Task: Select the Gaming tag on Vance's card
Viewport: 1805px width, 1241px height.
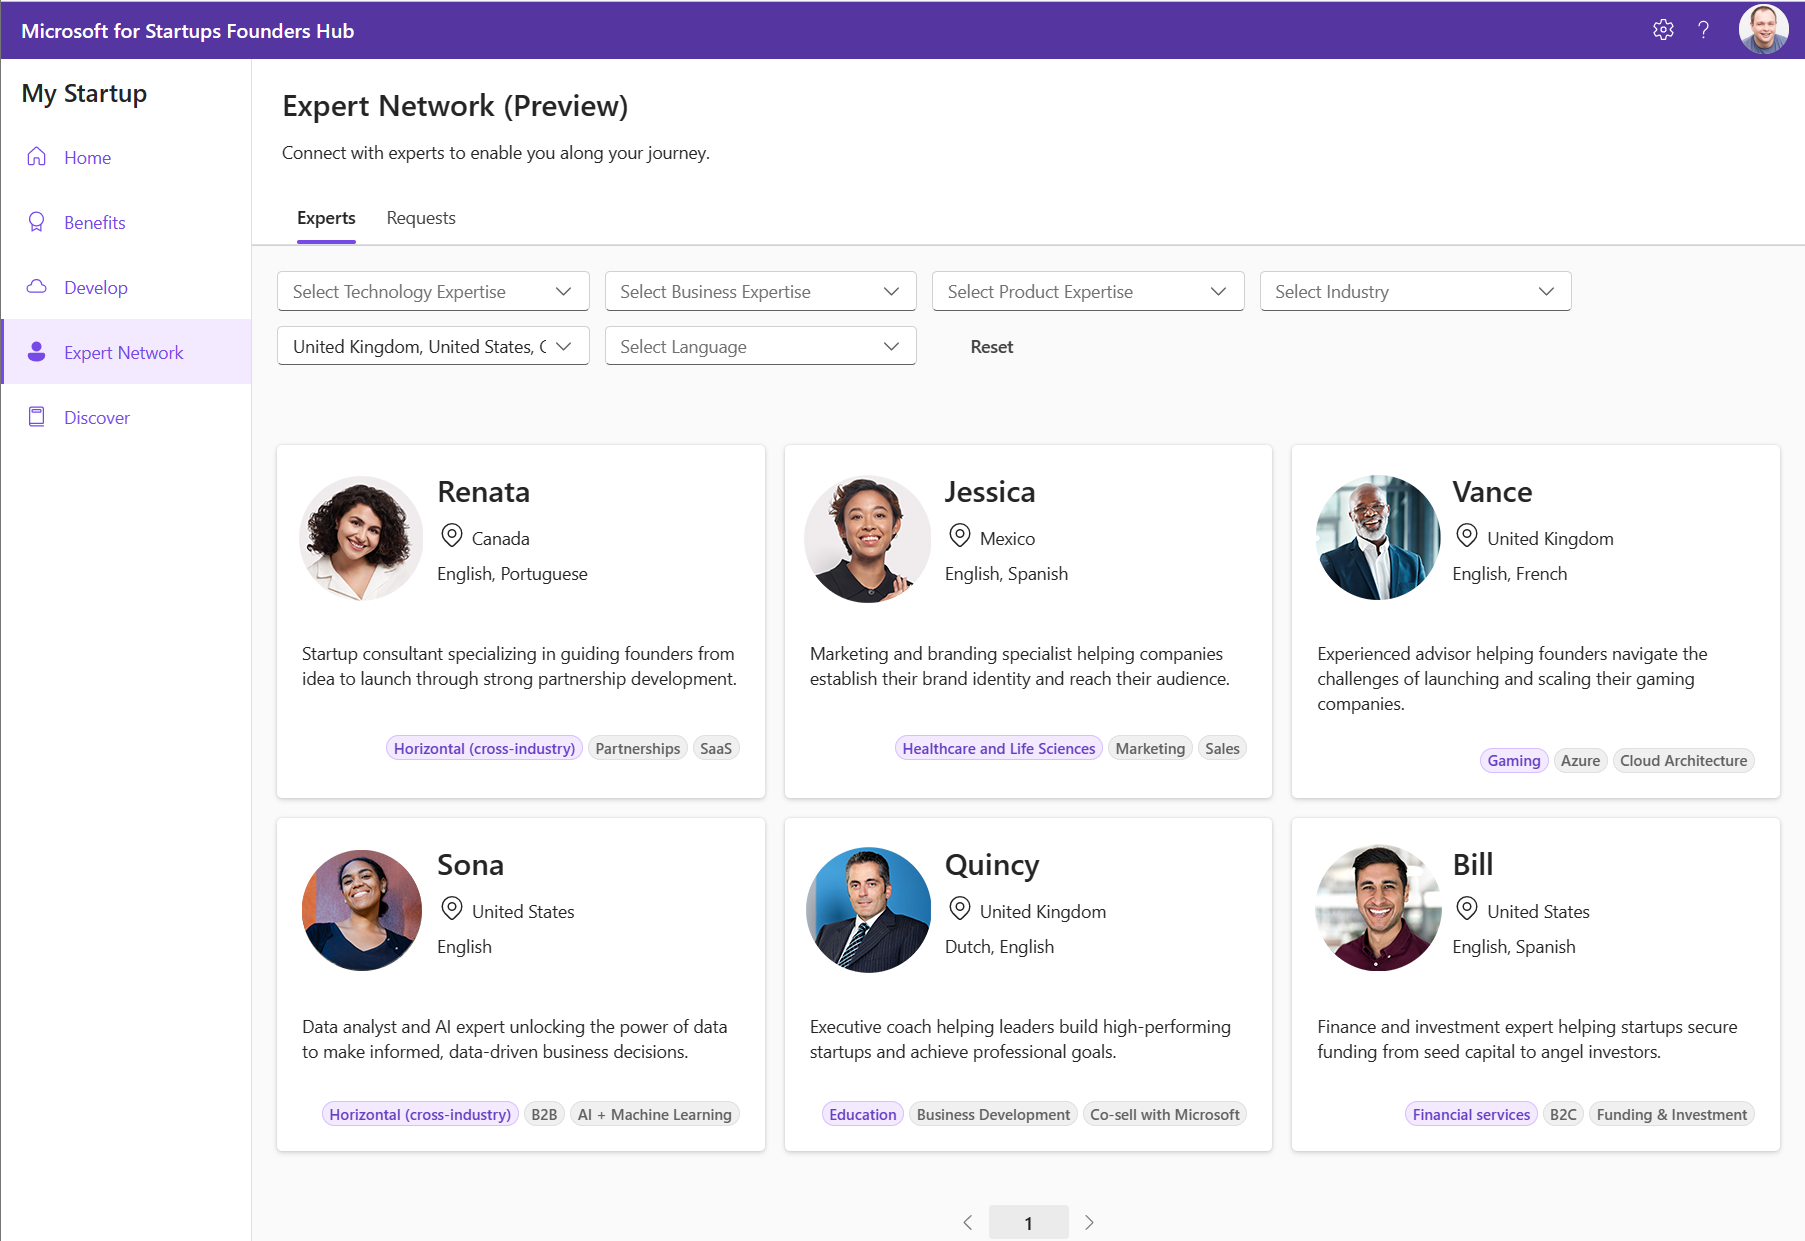Action: click(x=1513, y=760)
